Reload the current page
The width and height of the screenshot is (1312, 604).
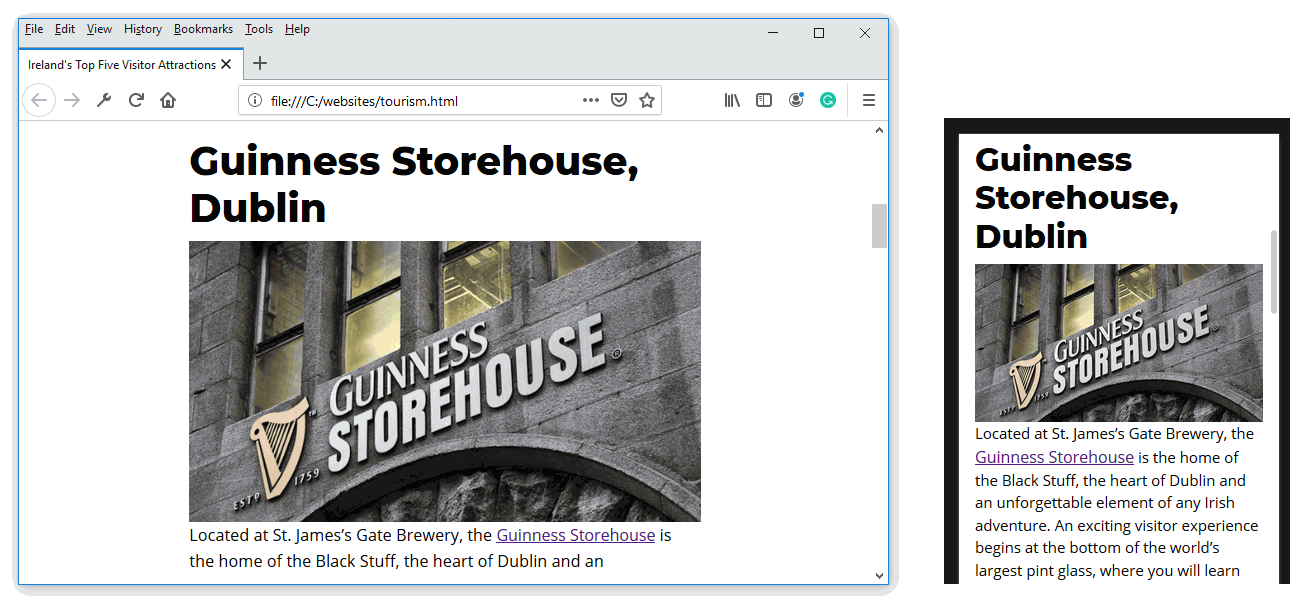click(136, 100)
